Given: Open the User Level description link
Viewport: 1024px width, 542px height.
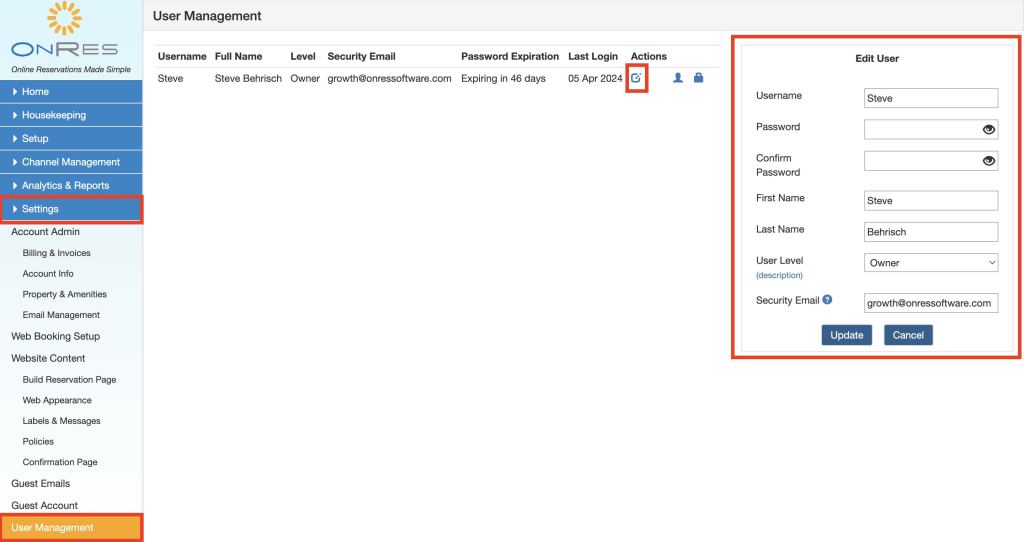Looking at the screenshot, I should pyautogui.click(x=779, y=276).
